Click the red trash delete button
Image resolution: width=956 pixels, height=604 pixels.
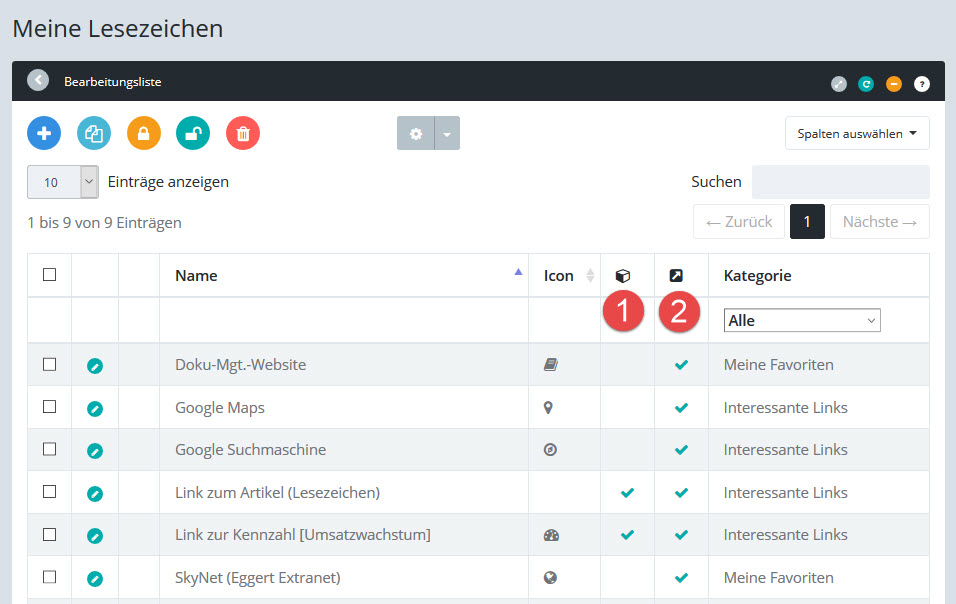pyautogui.click(x=243, y=133)
